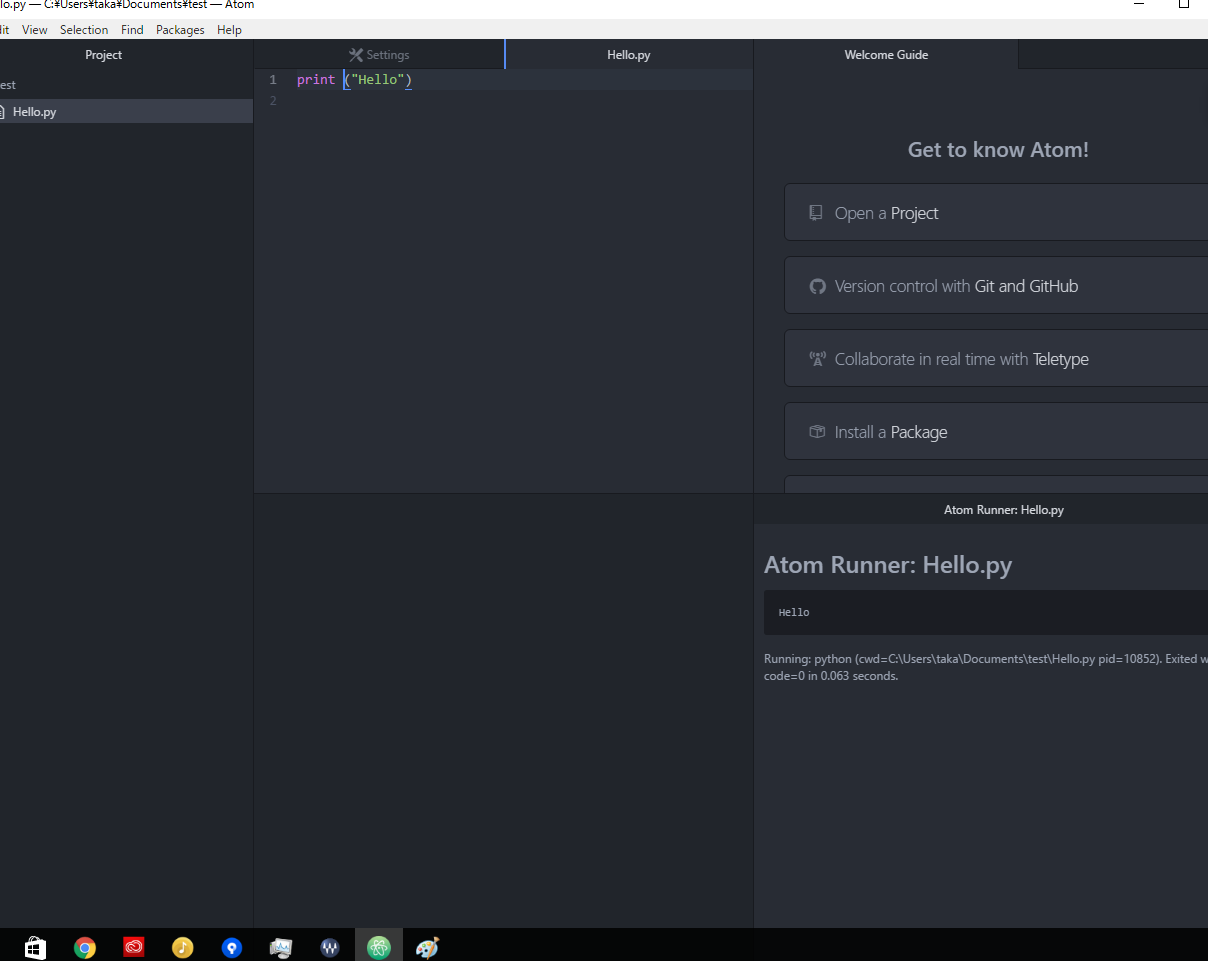Open the system monitor icon in the taskbar
The height and width of the screenshot is (961, 1208).
coord(281,947)
